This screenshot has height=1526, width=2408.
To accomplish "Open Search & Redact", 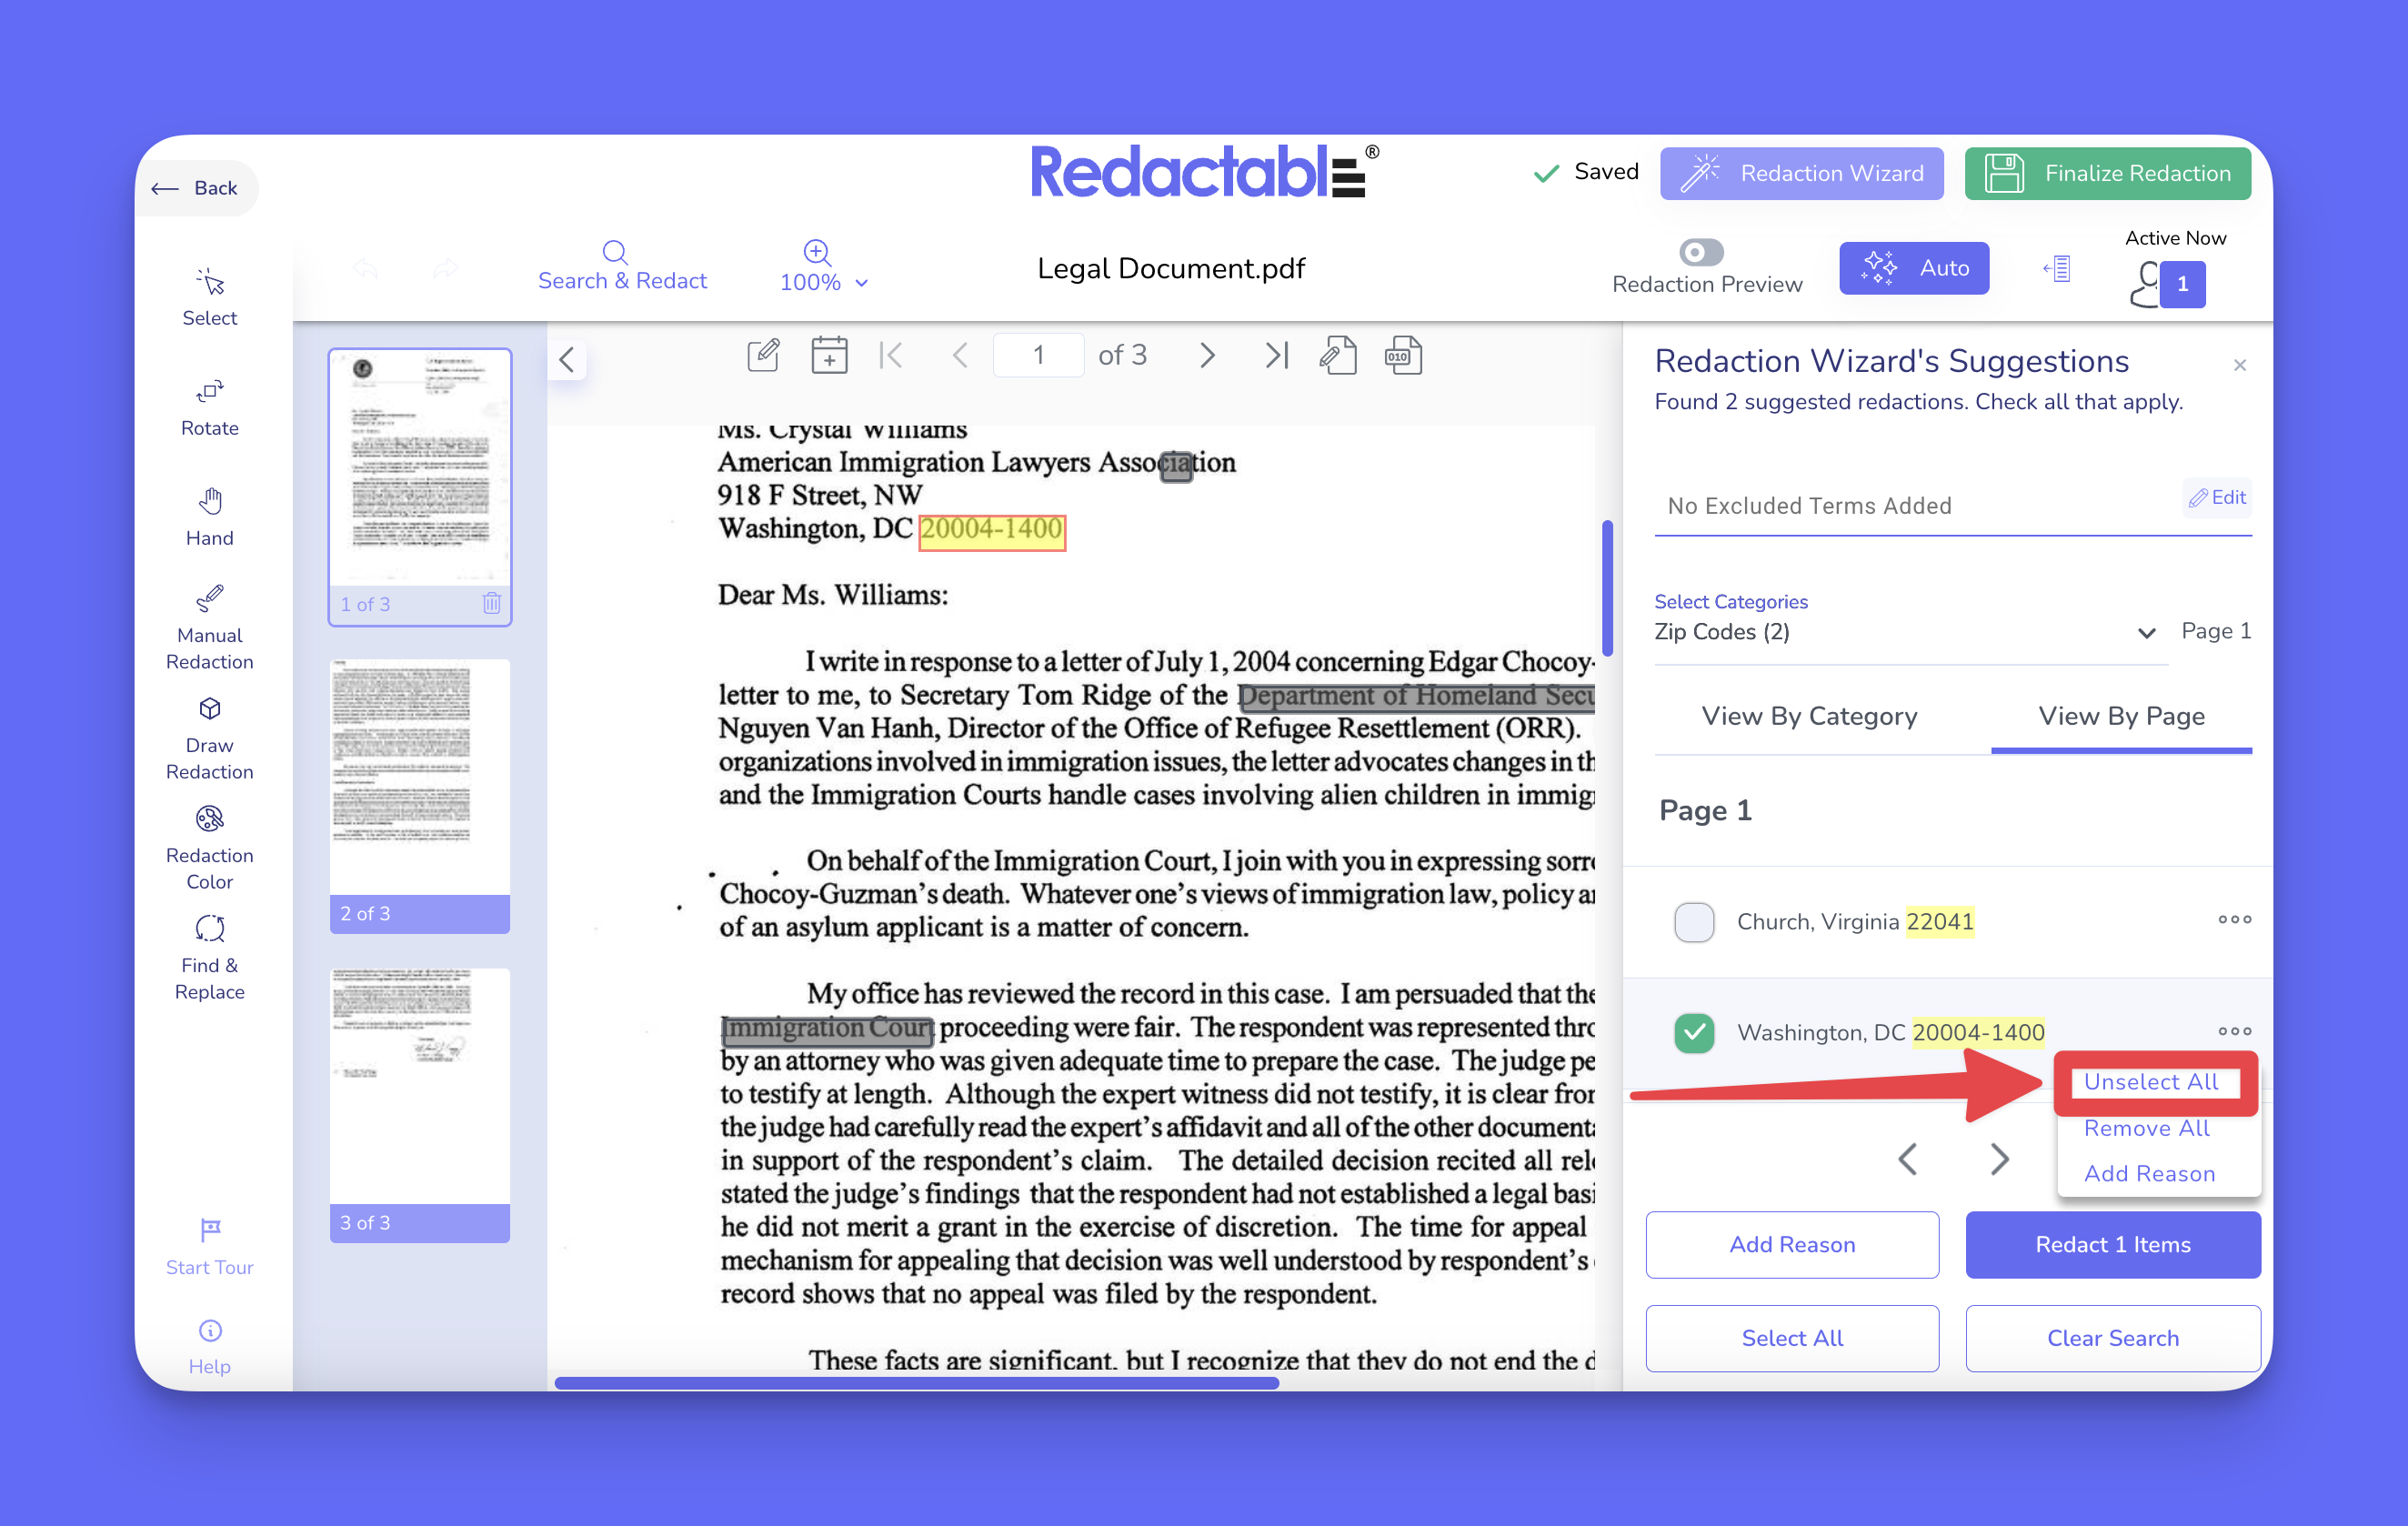I will click(x=621, y=265).
